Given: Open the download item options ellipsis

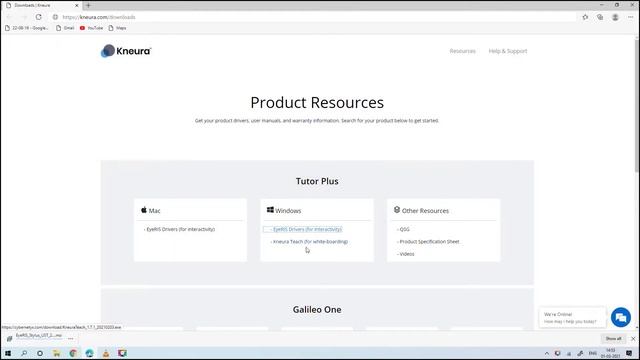Looking at the screenshot, I should click(71, 338).
